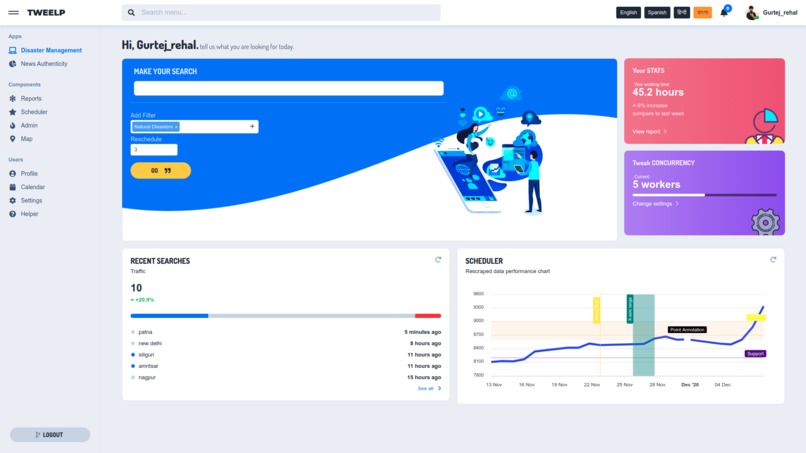Click the recent searches traffic bar
This screenshot has height=453, width=806.
pos(286,316)
